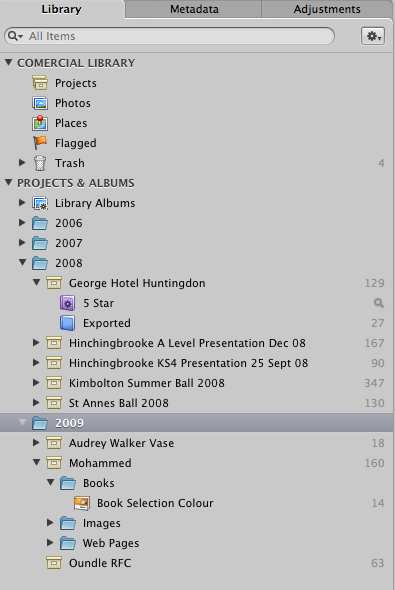Click the Books folder icon

click(68, 483)
